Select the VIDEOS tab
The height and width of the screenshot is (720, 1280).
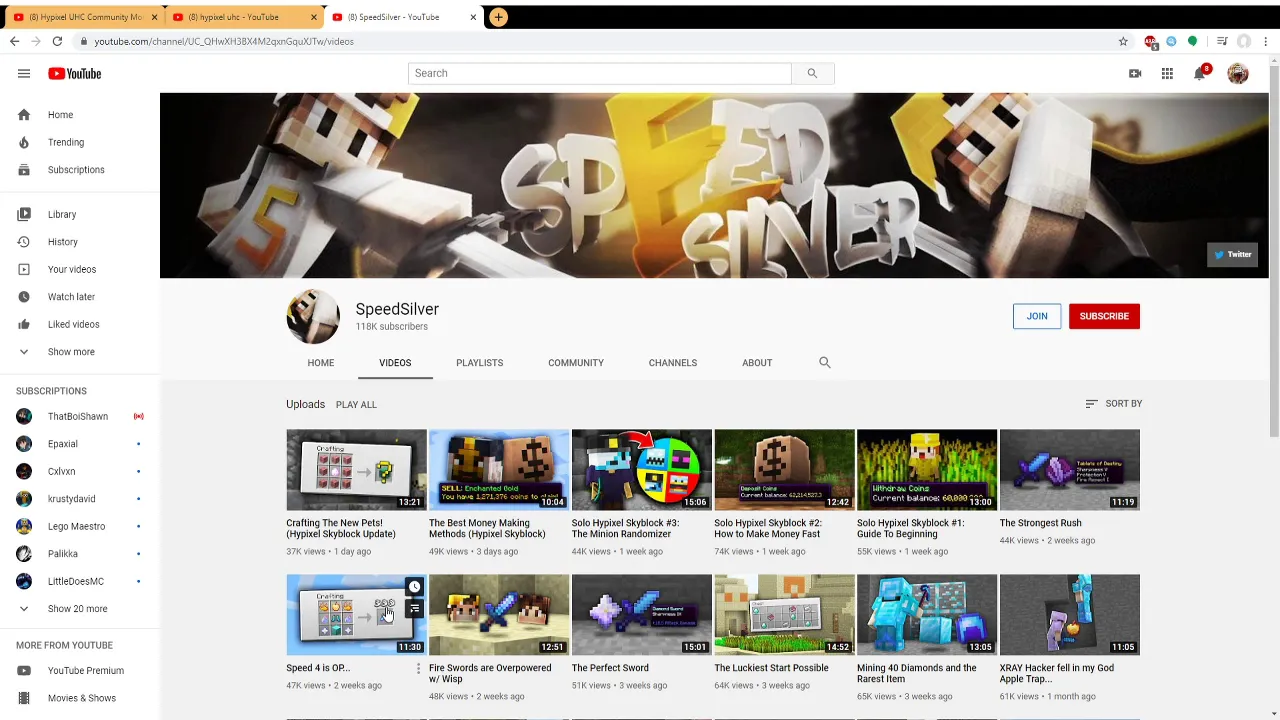coord(395,363)
